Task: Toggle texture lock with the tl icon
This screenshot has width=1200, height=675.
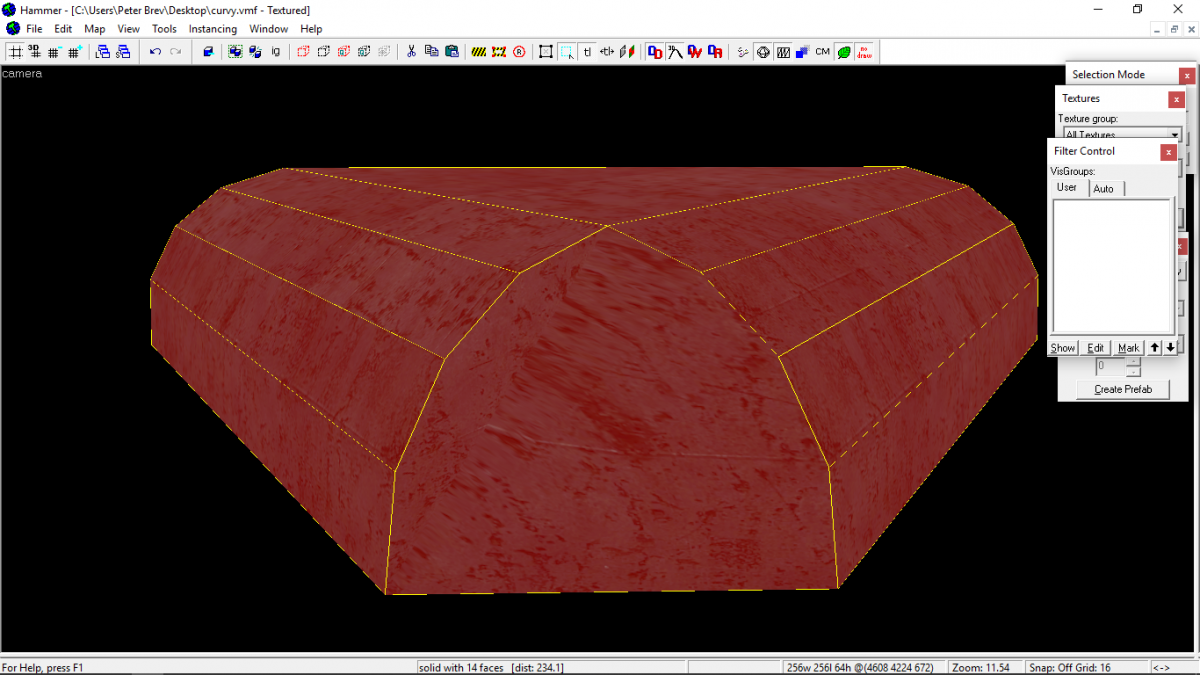Action: pyautogui.click(x=588, y=51)
